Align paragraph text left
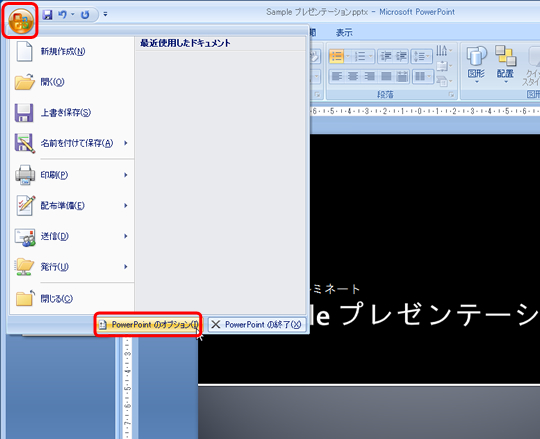The height and width of the screenshot is (439, 540). point(336,76)
